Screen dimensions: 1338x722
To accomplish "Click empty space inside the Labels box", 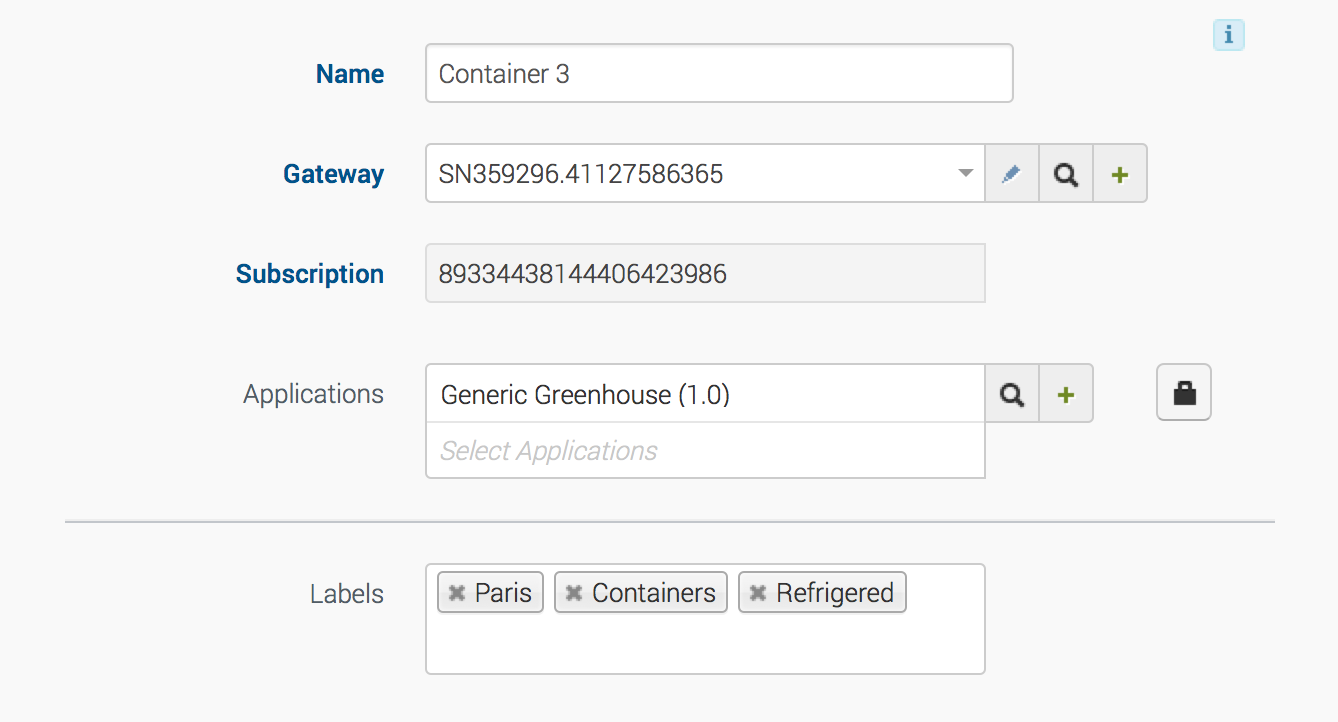I will tap(704, 645).
